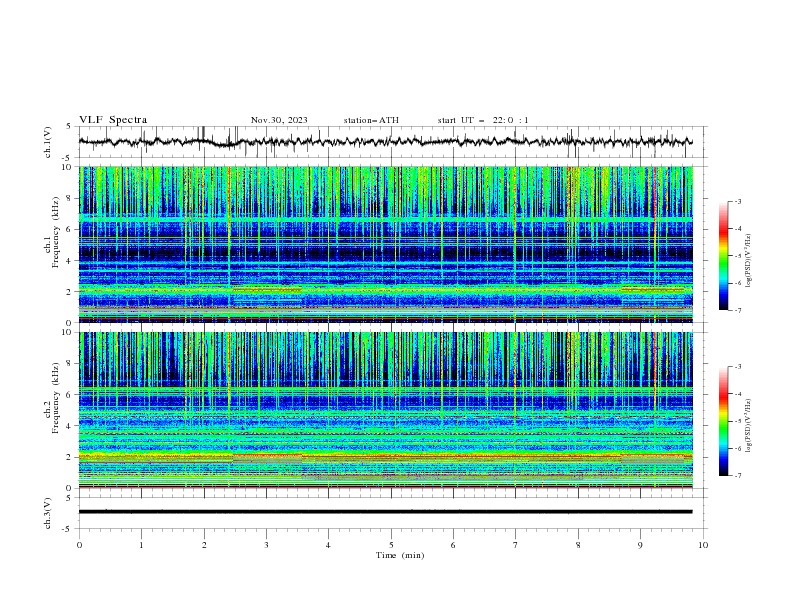The image size is (792, 612).
Task: Click inside the ch.1 spectrogram panel
Action: pyautogui.click(x=385, y=244)
